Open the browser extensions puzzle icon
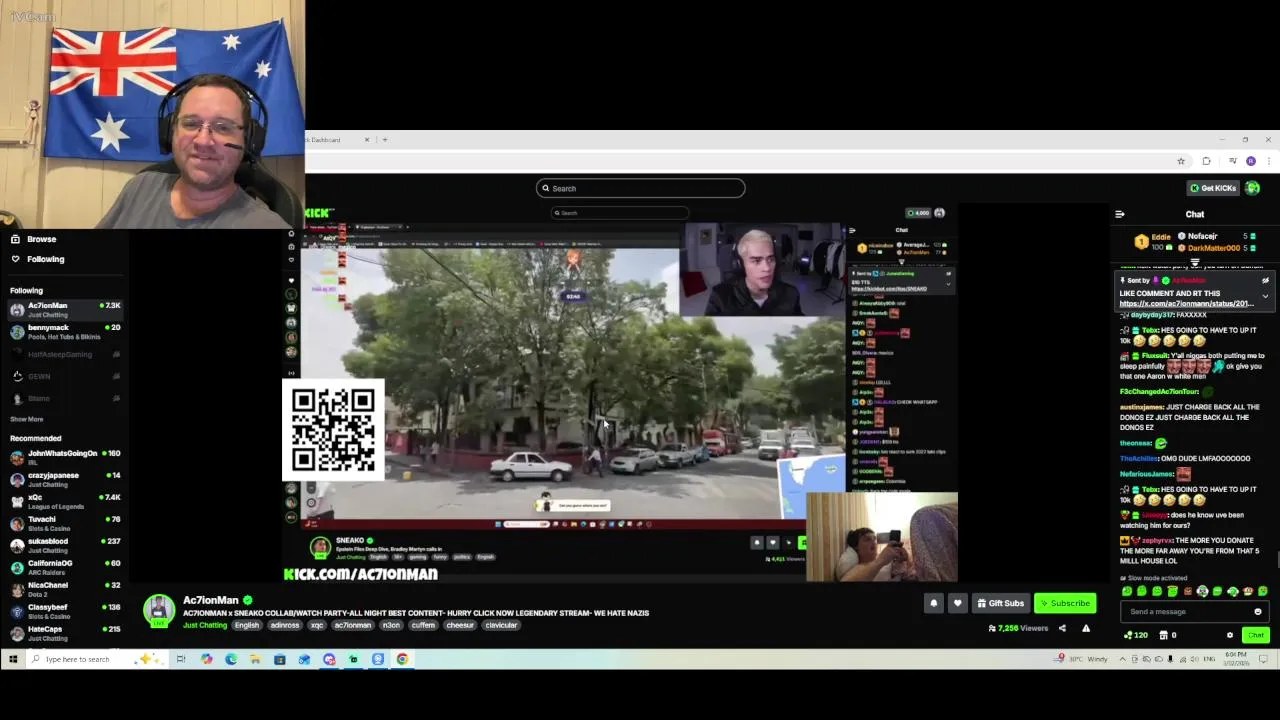 point(1206,161)
